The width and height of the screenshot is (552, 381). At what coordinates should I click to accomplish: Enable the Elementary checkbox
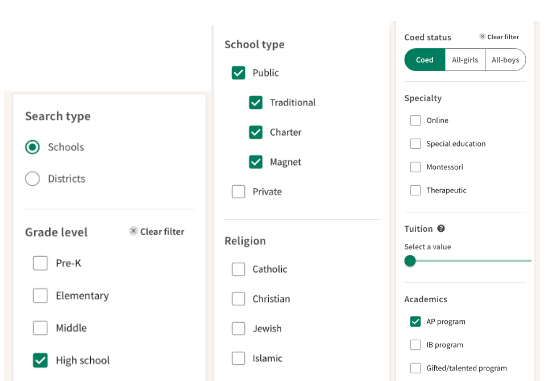point(40,295)
